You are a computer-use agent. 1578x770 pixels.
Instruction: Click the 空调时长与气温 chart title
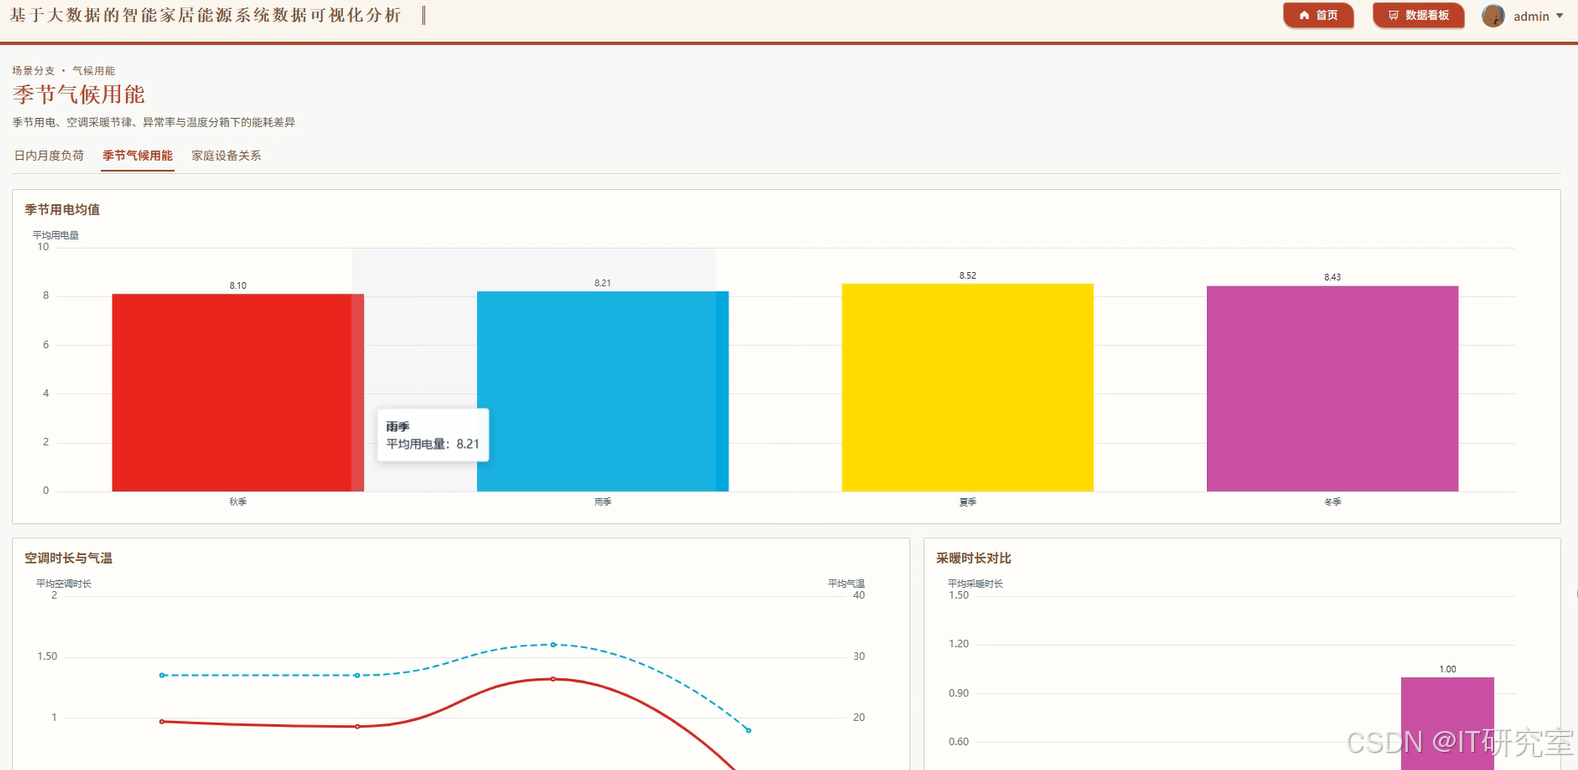(68, 558)
